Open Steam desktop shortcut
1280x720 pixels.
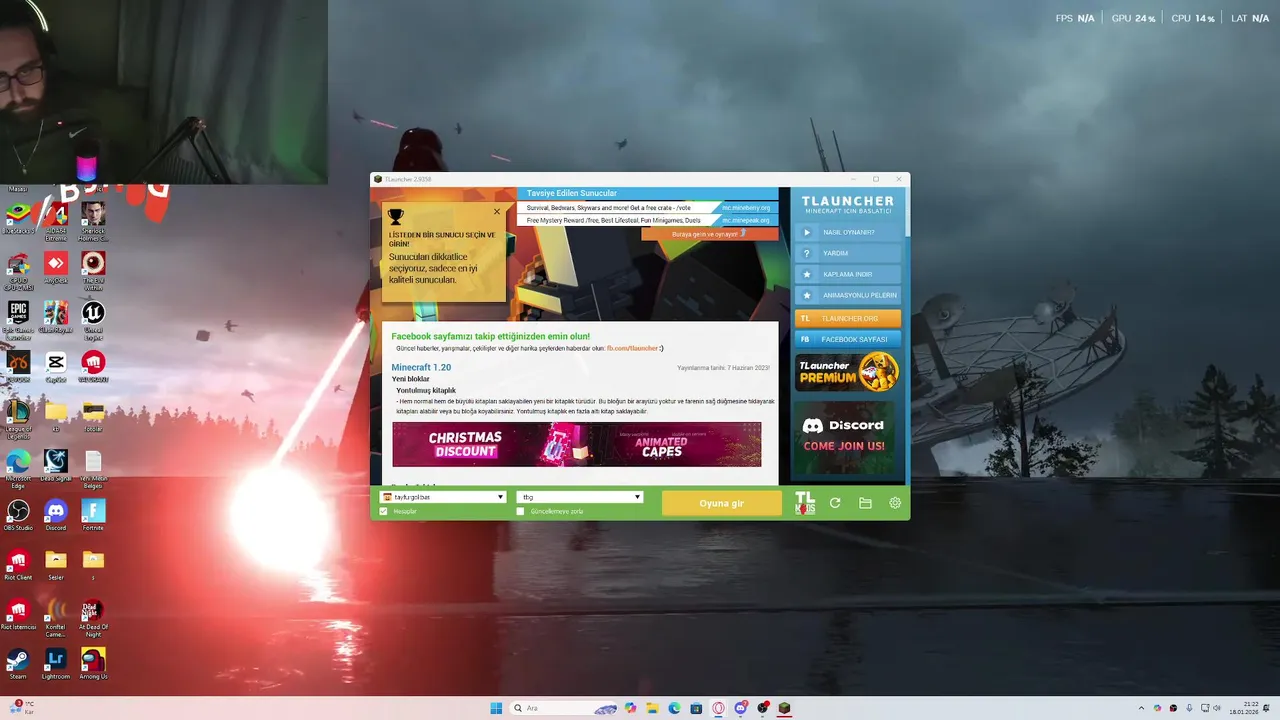tap(18, 664)
